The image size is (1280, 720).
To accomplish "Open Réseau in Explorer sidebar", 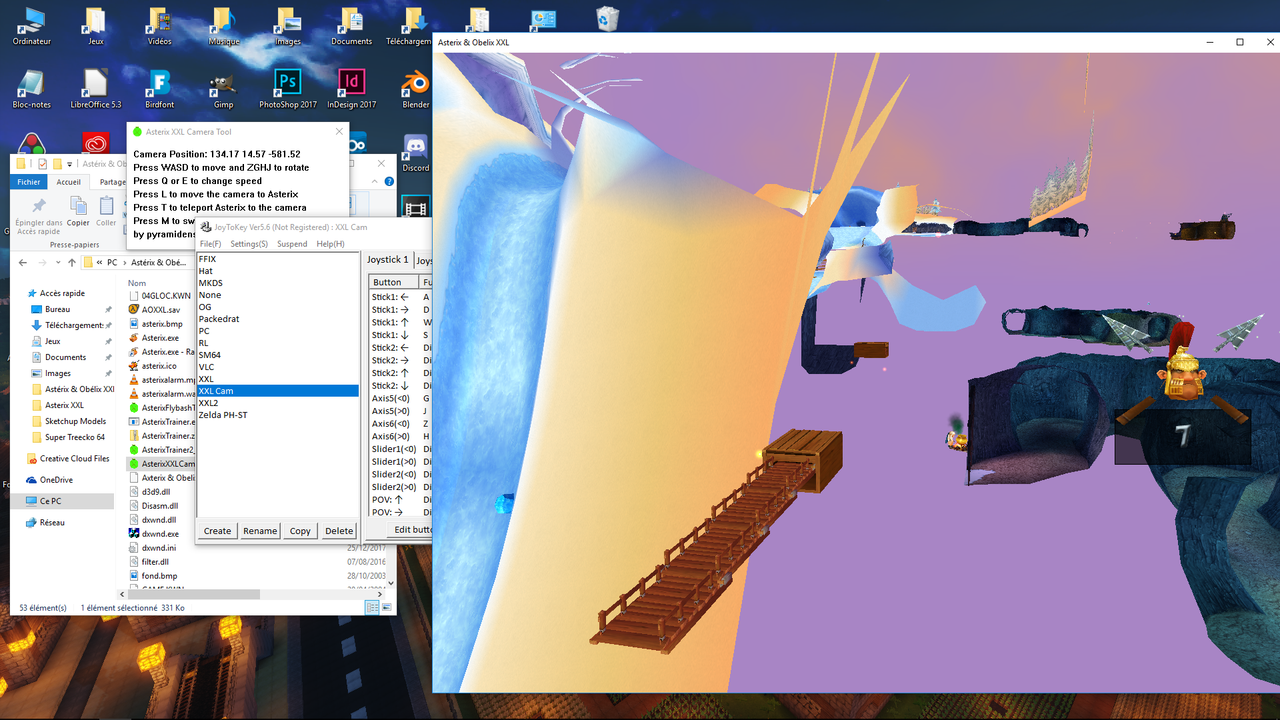I will 52,522.
